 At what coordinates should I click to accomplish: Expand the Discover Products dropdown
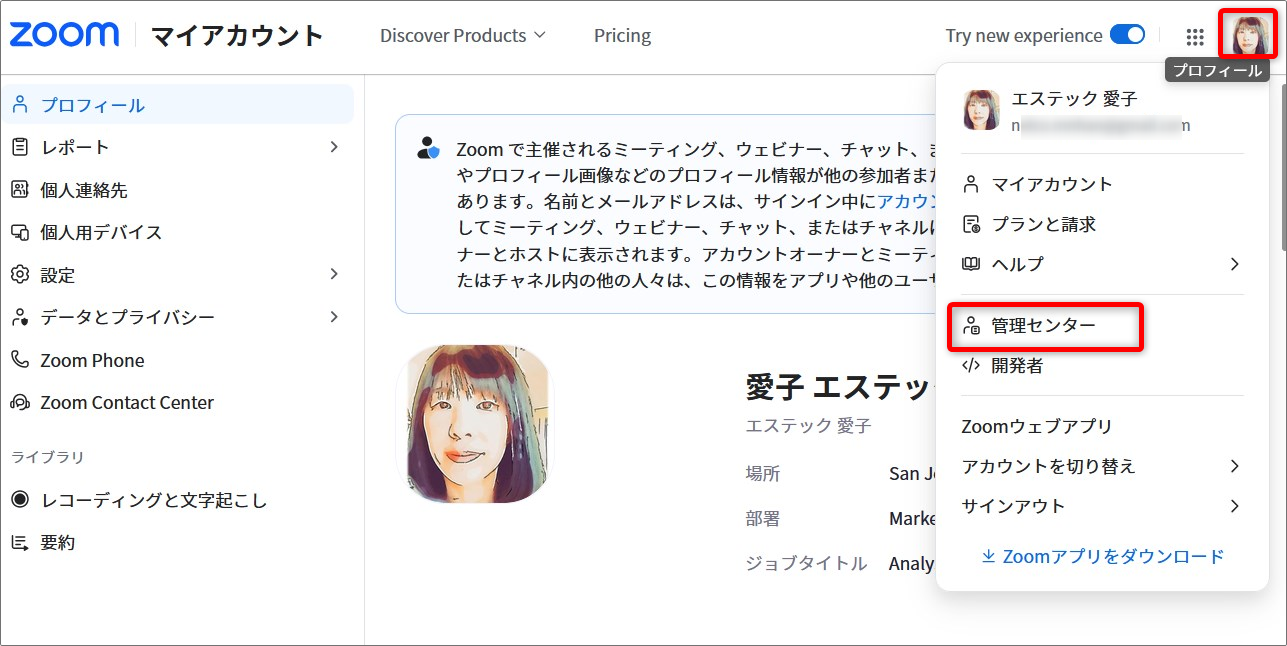462,36
